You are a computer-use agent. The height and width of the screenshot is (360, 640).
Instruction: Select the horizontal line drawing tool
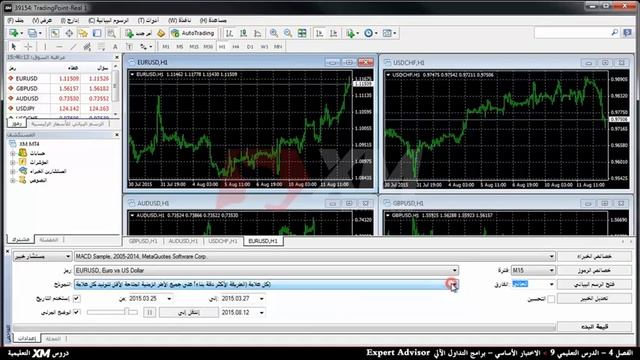[59, 47]
